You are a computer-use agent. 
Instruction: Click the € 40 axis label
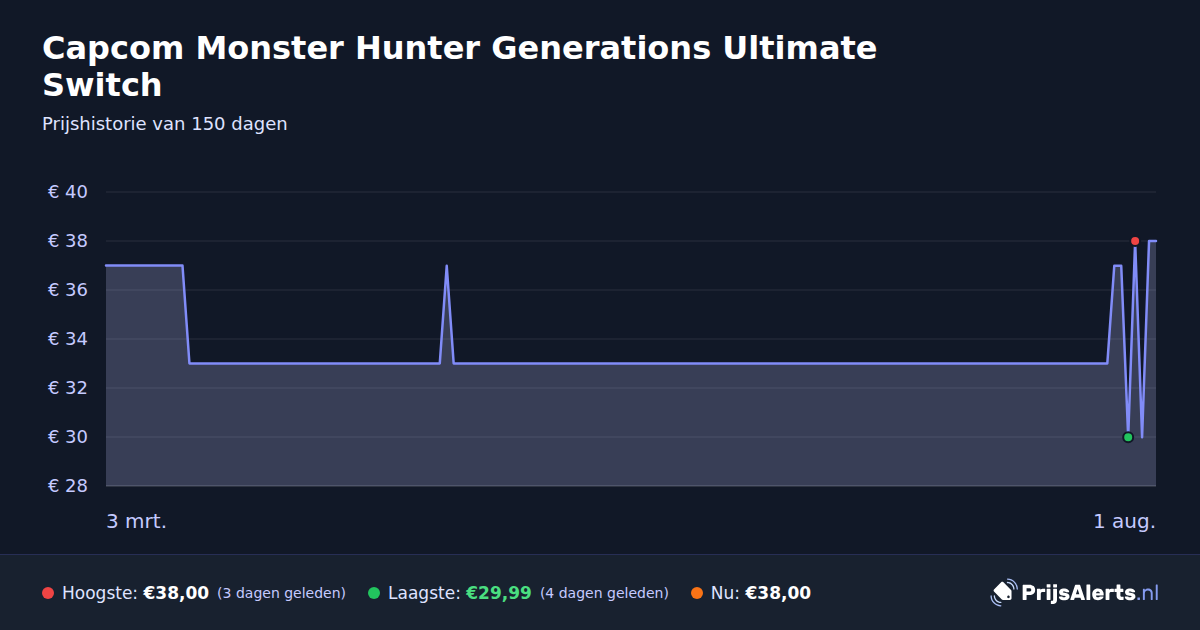tap(68, 192)
